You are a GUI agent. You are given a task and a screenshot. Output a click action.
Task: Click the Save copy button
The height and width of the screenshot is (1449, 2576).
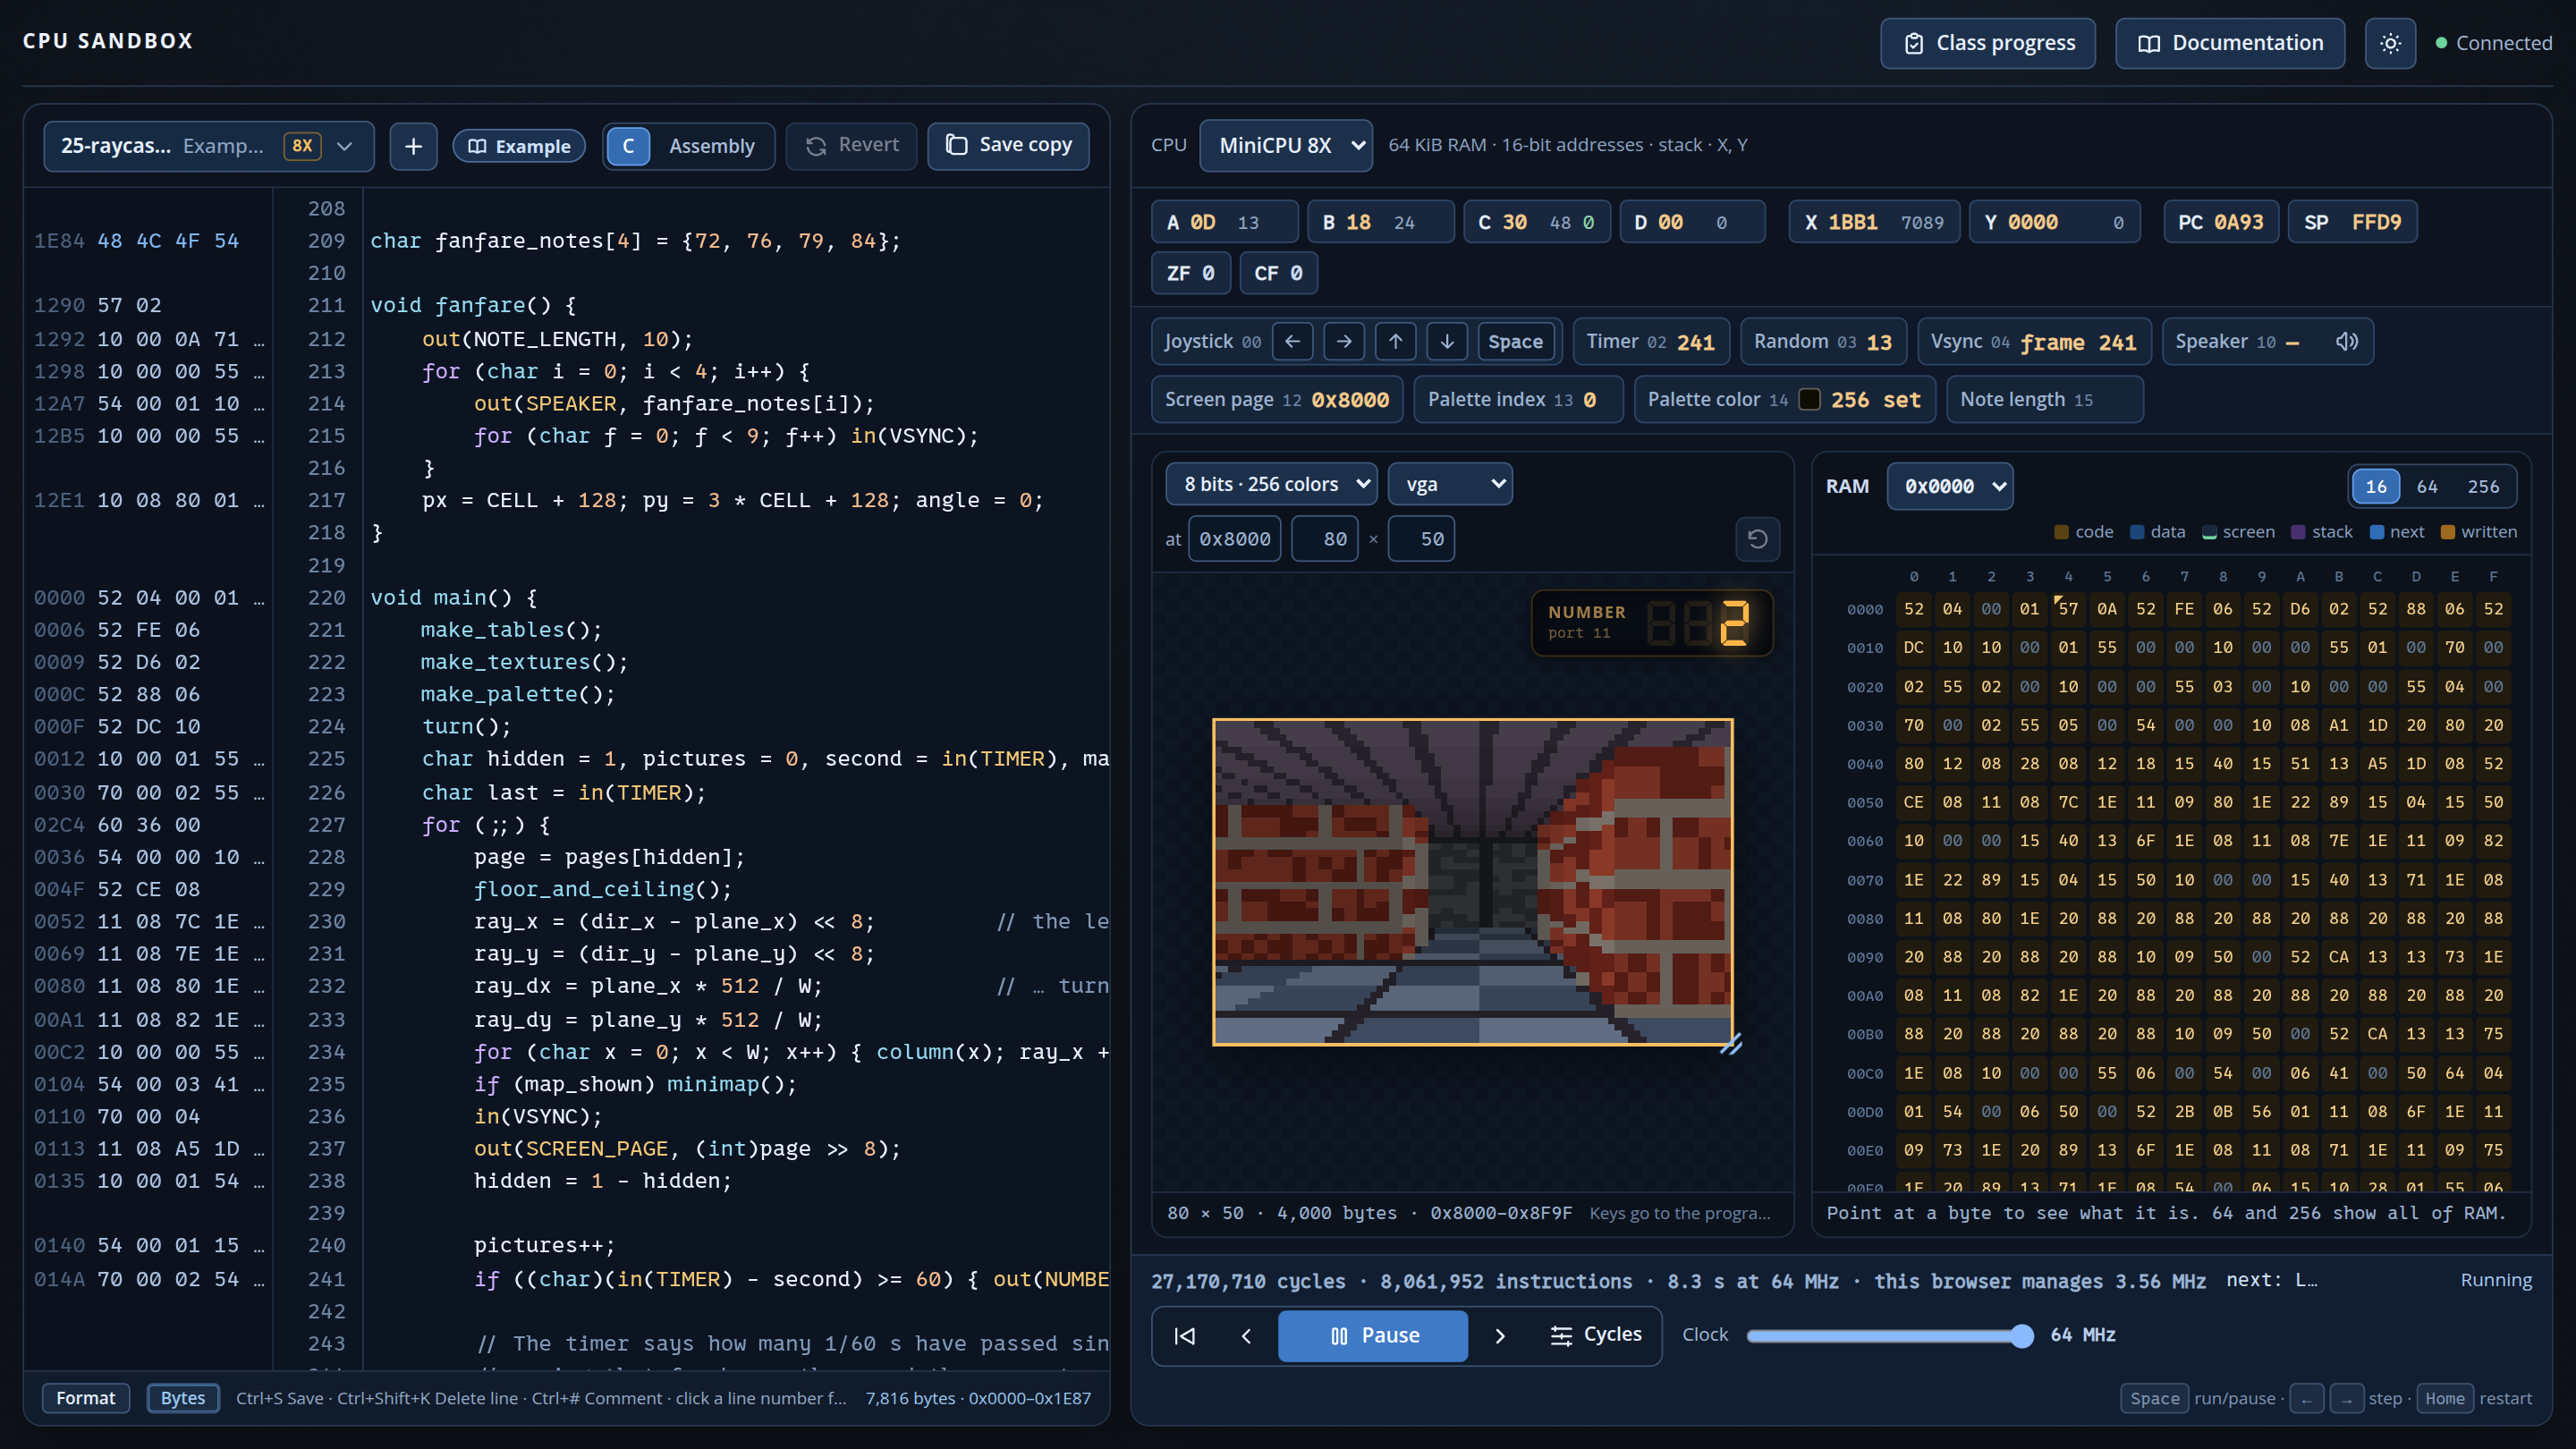click(1008, 146)
